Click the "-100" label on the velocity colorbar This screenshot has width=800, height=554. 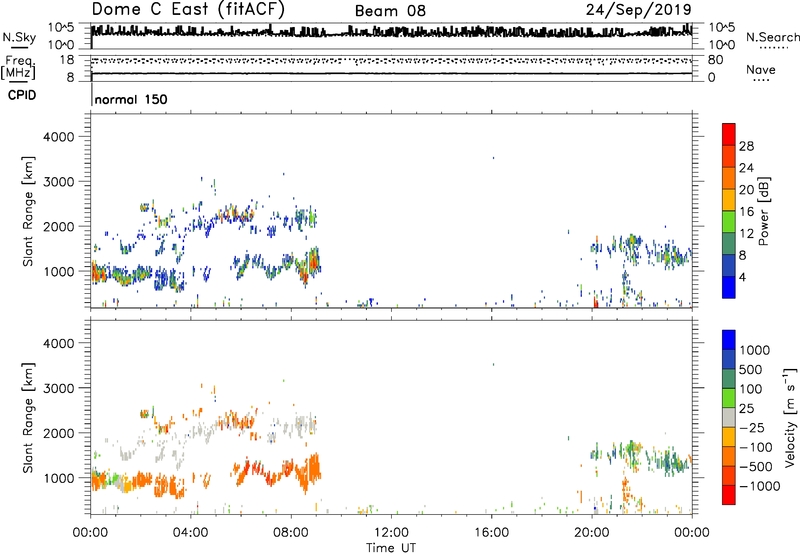pyautogui.click(x=756, y=447)
